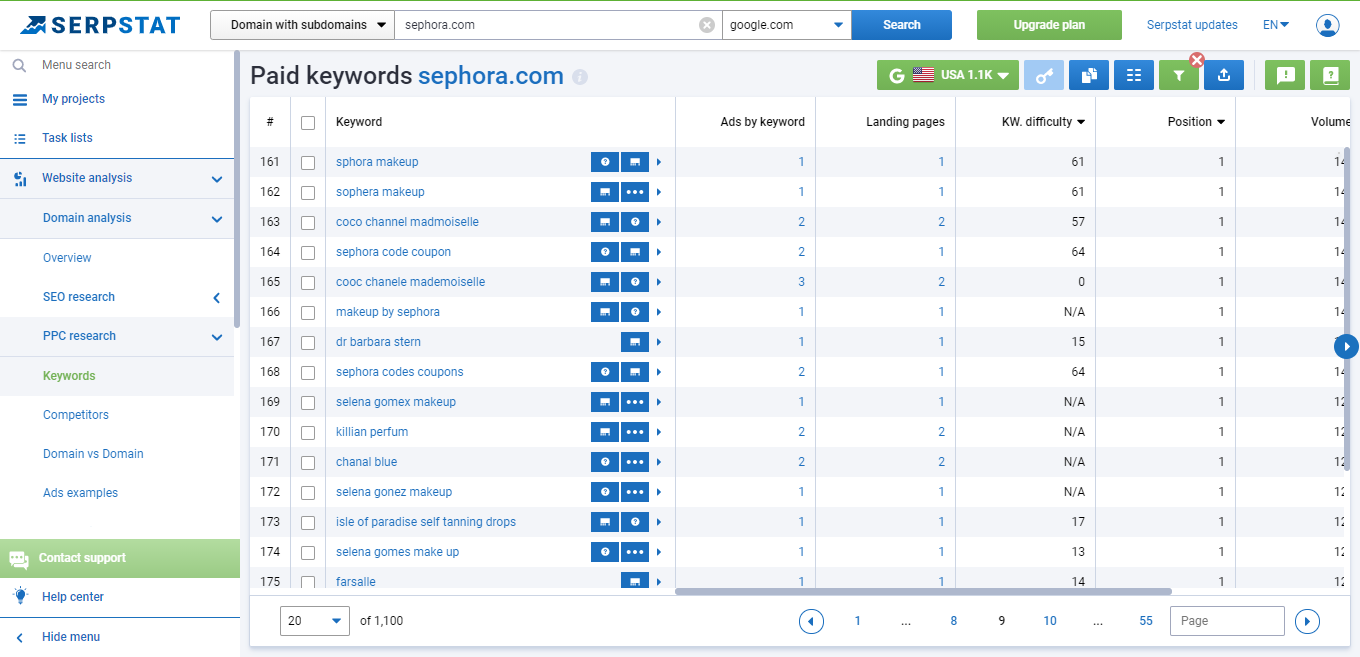Viewport: 1360px width, 657px height.
Task: Click Contact support button
Action: point(120,558)
